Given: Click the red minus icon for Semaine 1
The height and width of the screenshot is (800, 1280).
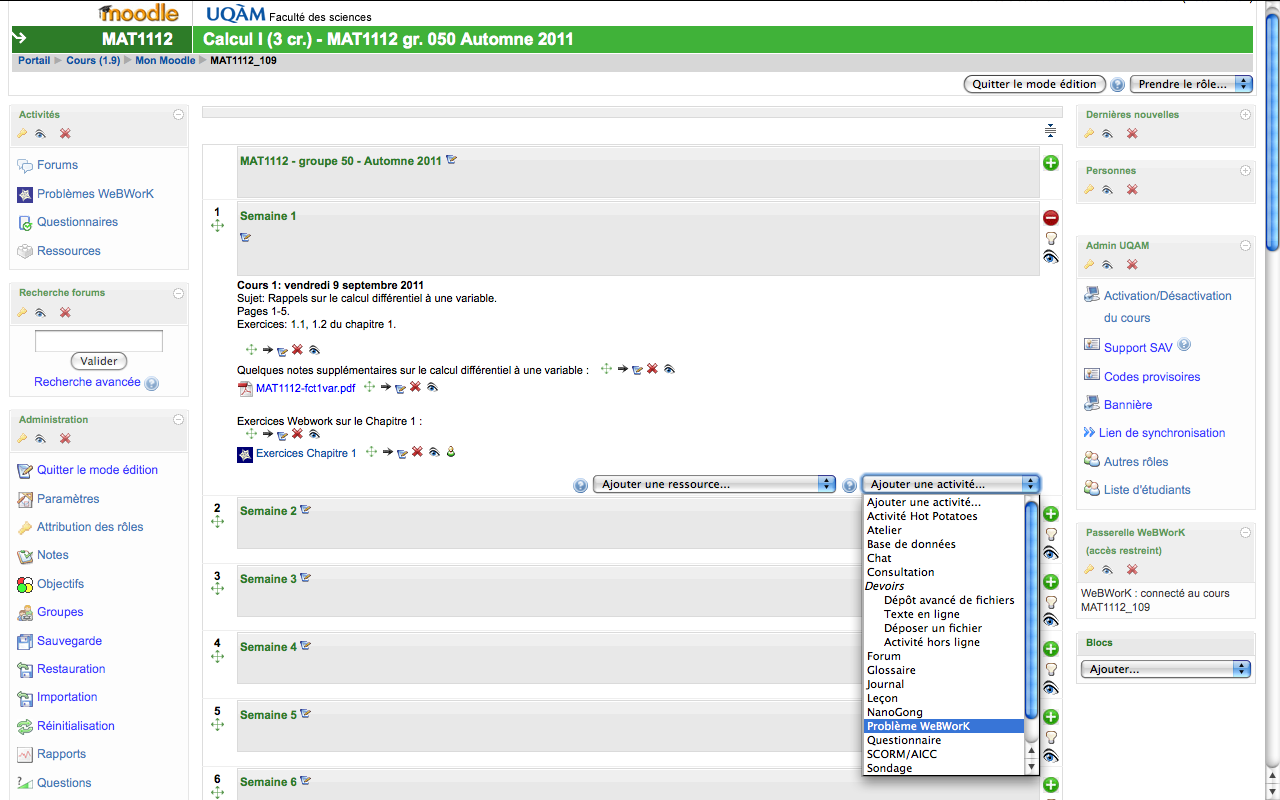Looking at the screenshot, I should (x=1050, y=218).
